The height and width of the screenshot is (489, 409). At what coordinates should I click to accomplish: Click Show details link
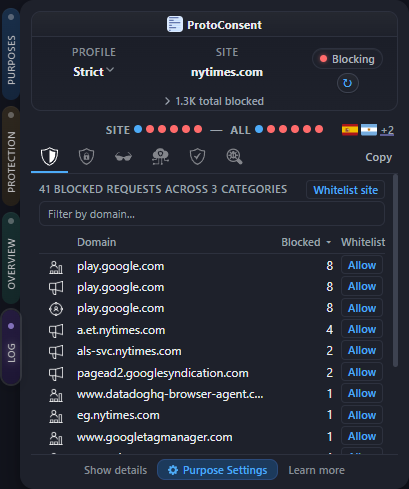[115, 470]
